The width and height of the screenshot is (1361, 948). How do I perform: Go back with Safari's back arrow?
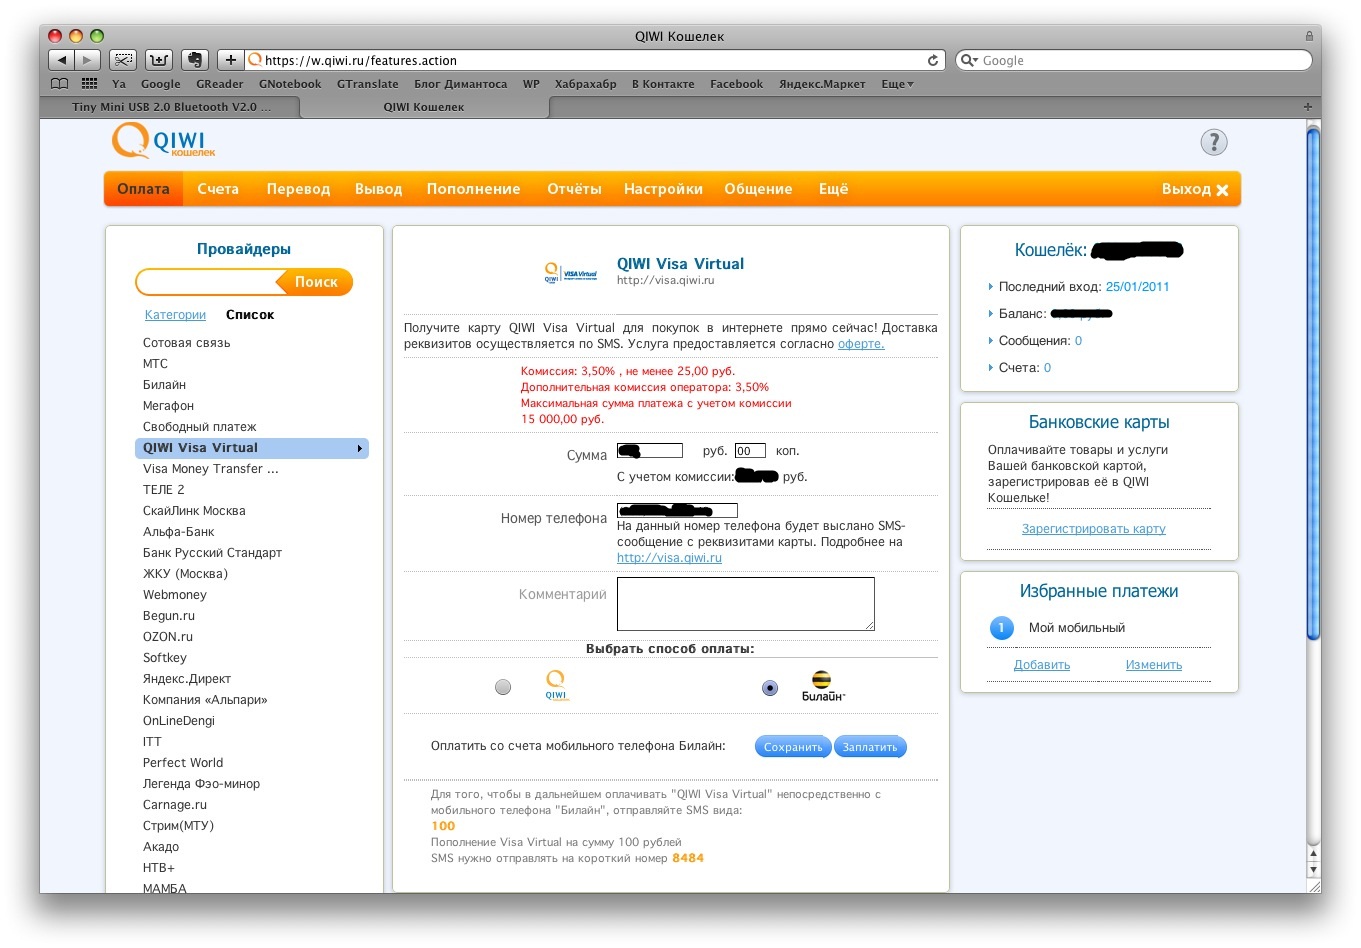[62, 60]
